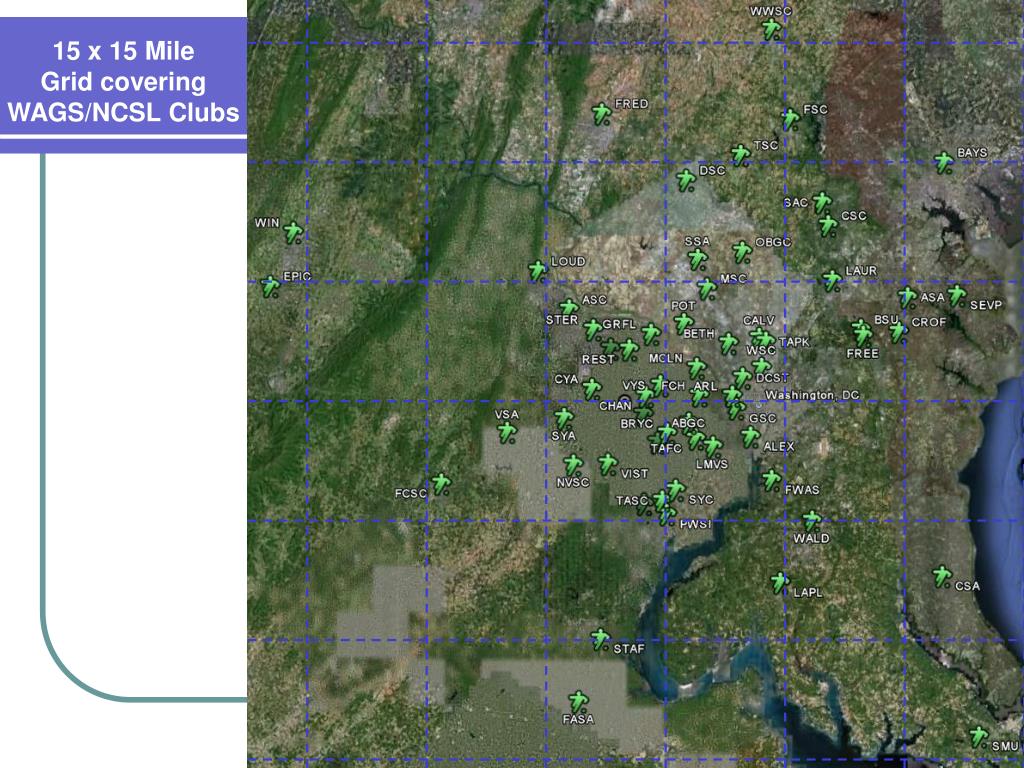Pick the FCSC player marker
Screen dimensions: 1024x768
coord(441,484)
